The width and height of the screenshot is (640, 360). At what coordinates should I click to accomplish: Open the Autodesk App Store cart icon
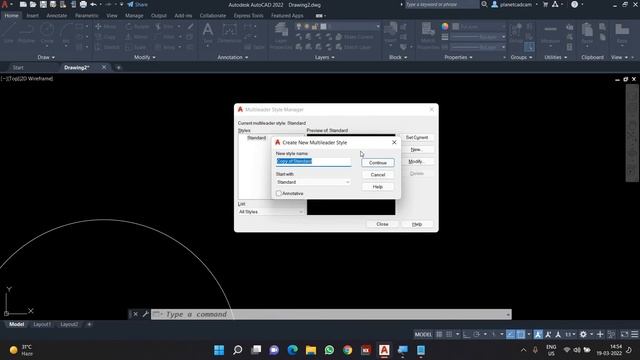(x=545, y=4)
